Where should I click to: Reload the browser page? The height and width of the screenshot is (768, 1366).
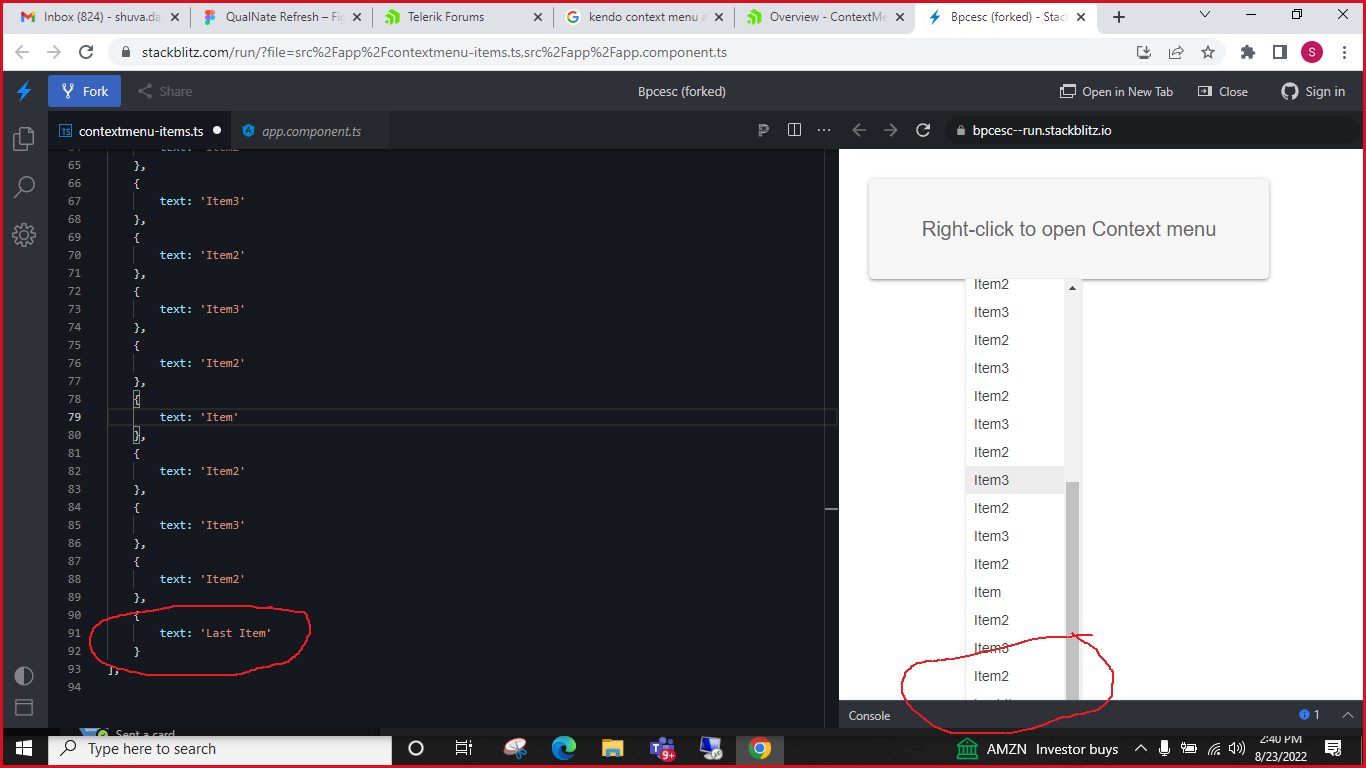[x=86, y=52]
